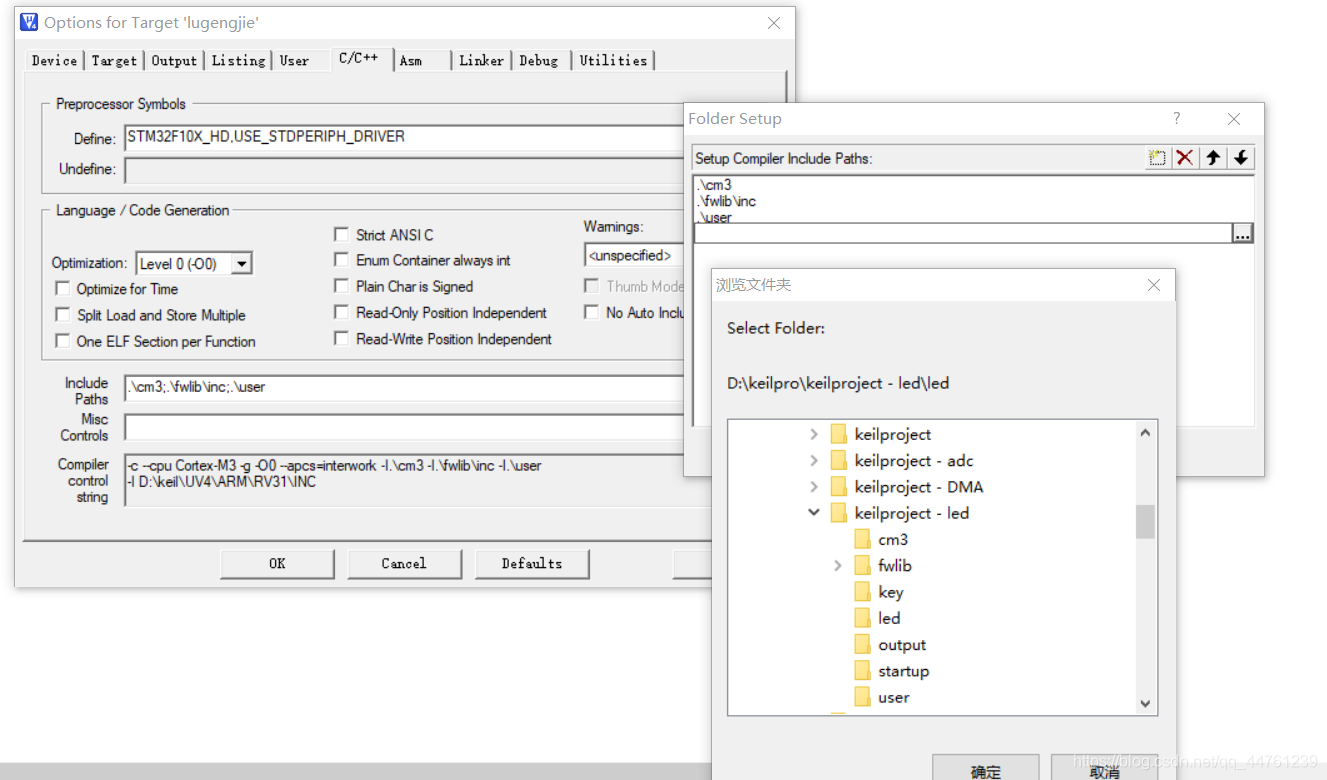Click the Defaults button
Screen dimensions: 1327x780
pyautogui.click(x=532, y=564)
